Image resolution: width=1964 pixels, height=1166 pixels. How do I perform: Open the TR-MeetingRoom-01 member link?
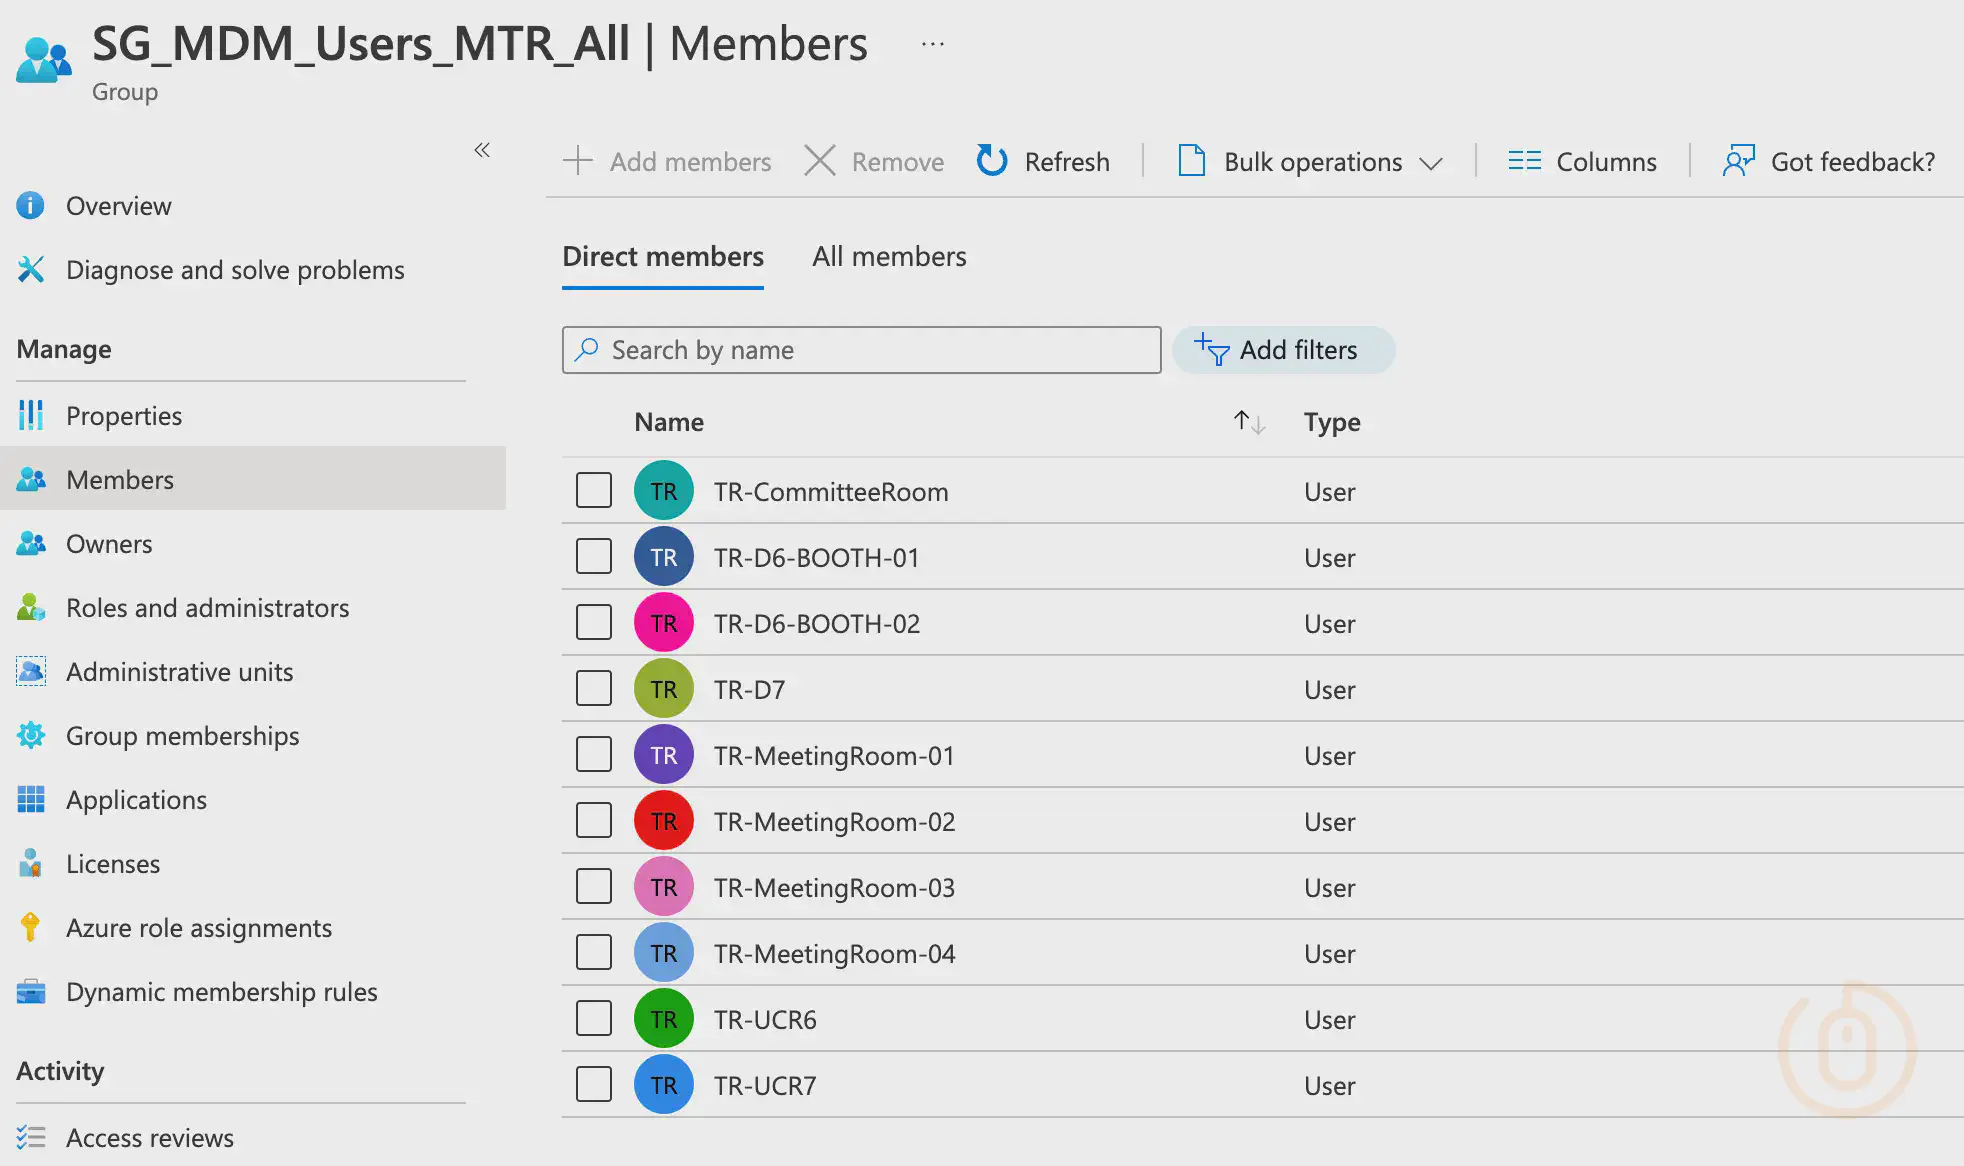pyautogui.click(x=834, y=756)
